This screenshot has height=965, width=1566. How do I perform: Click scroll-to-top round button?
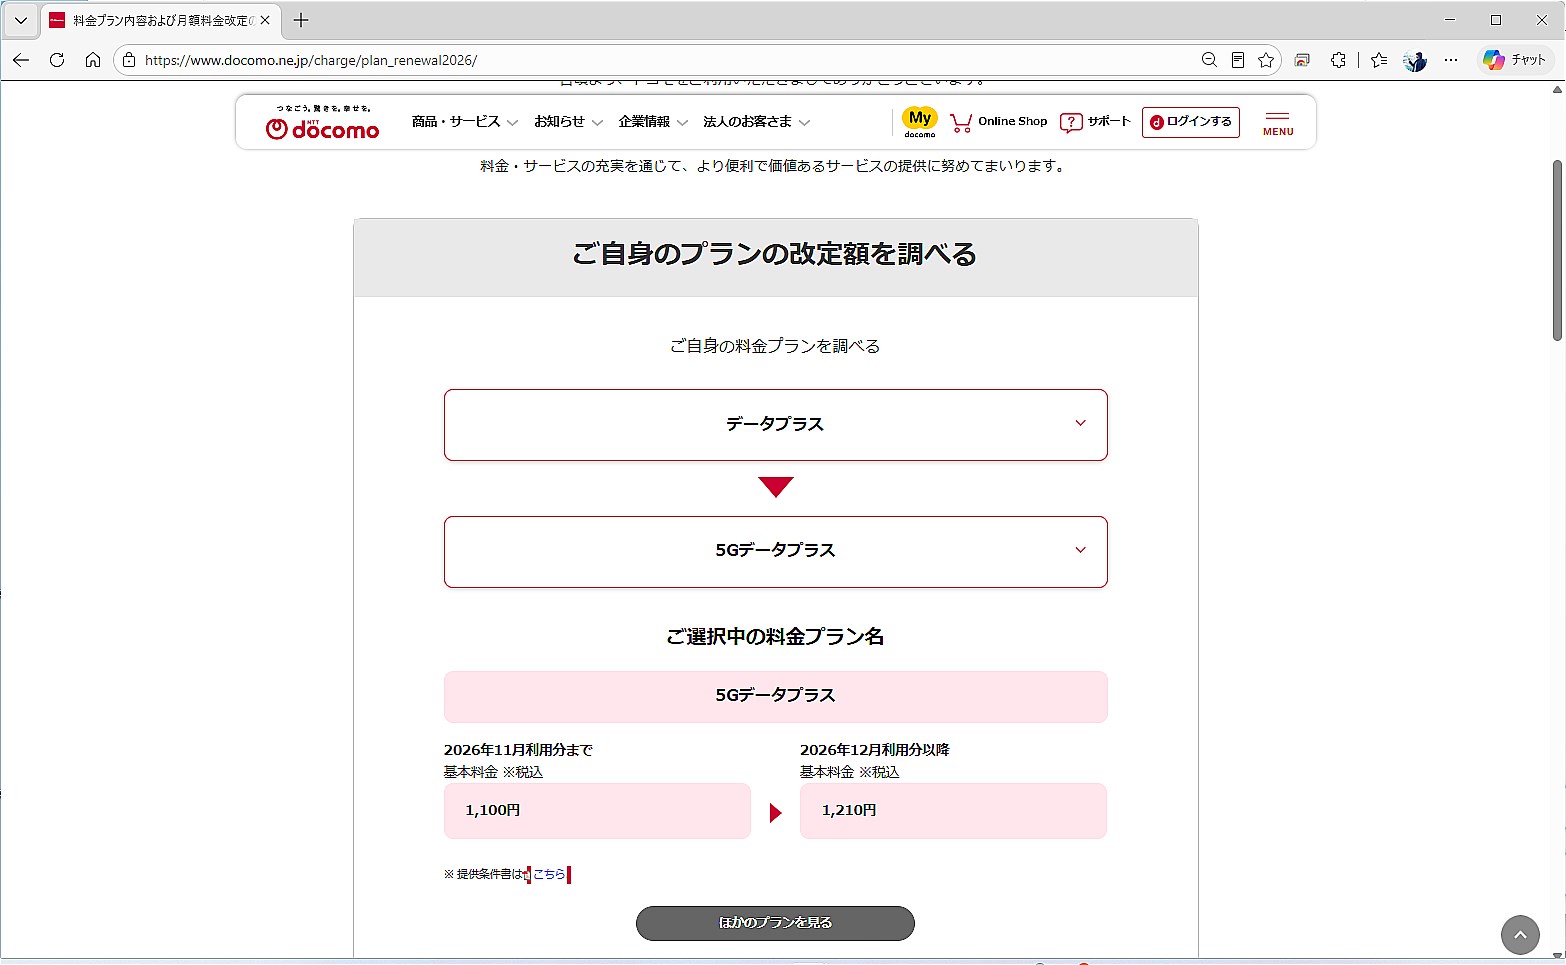point(1520,935)
